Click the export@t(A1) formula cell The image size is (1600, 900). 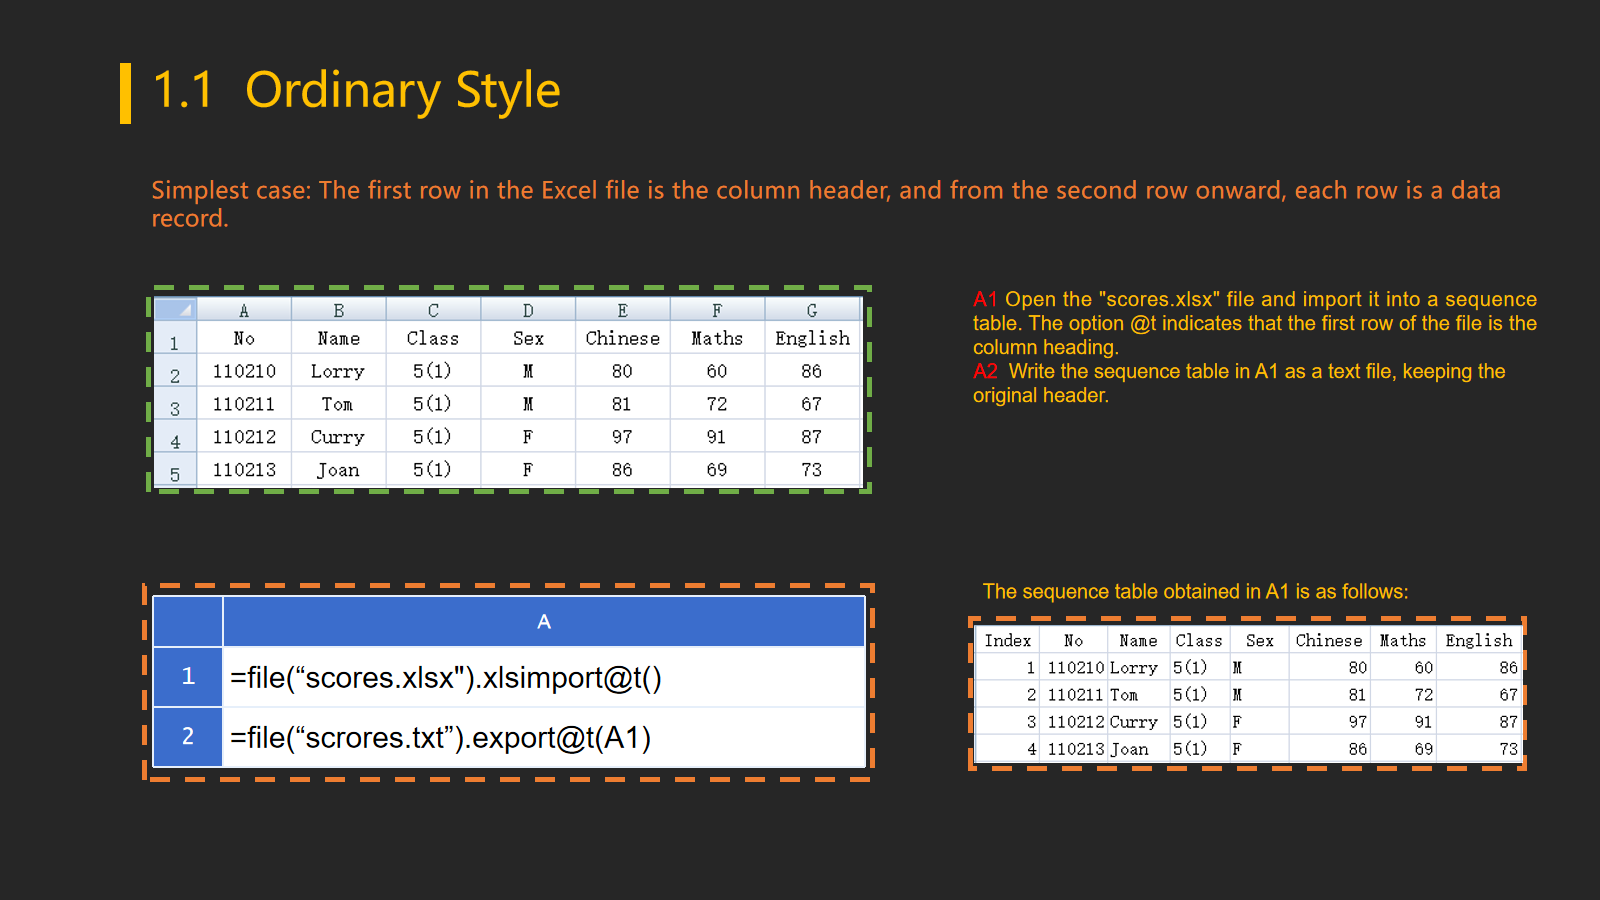click(x=543, y=738)
